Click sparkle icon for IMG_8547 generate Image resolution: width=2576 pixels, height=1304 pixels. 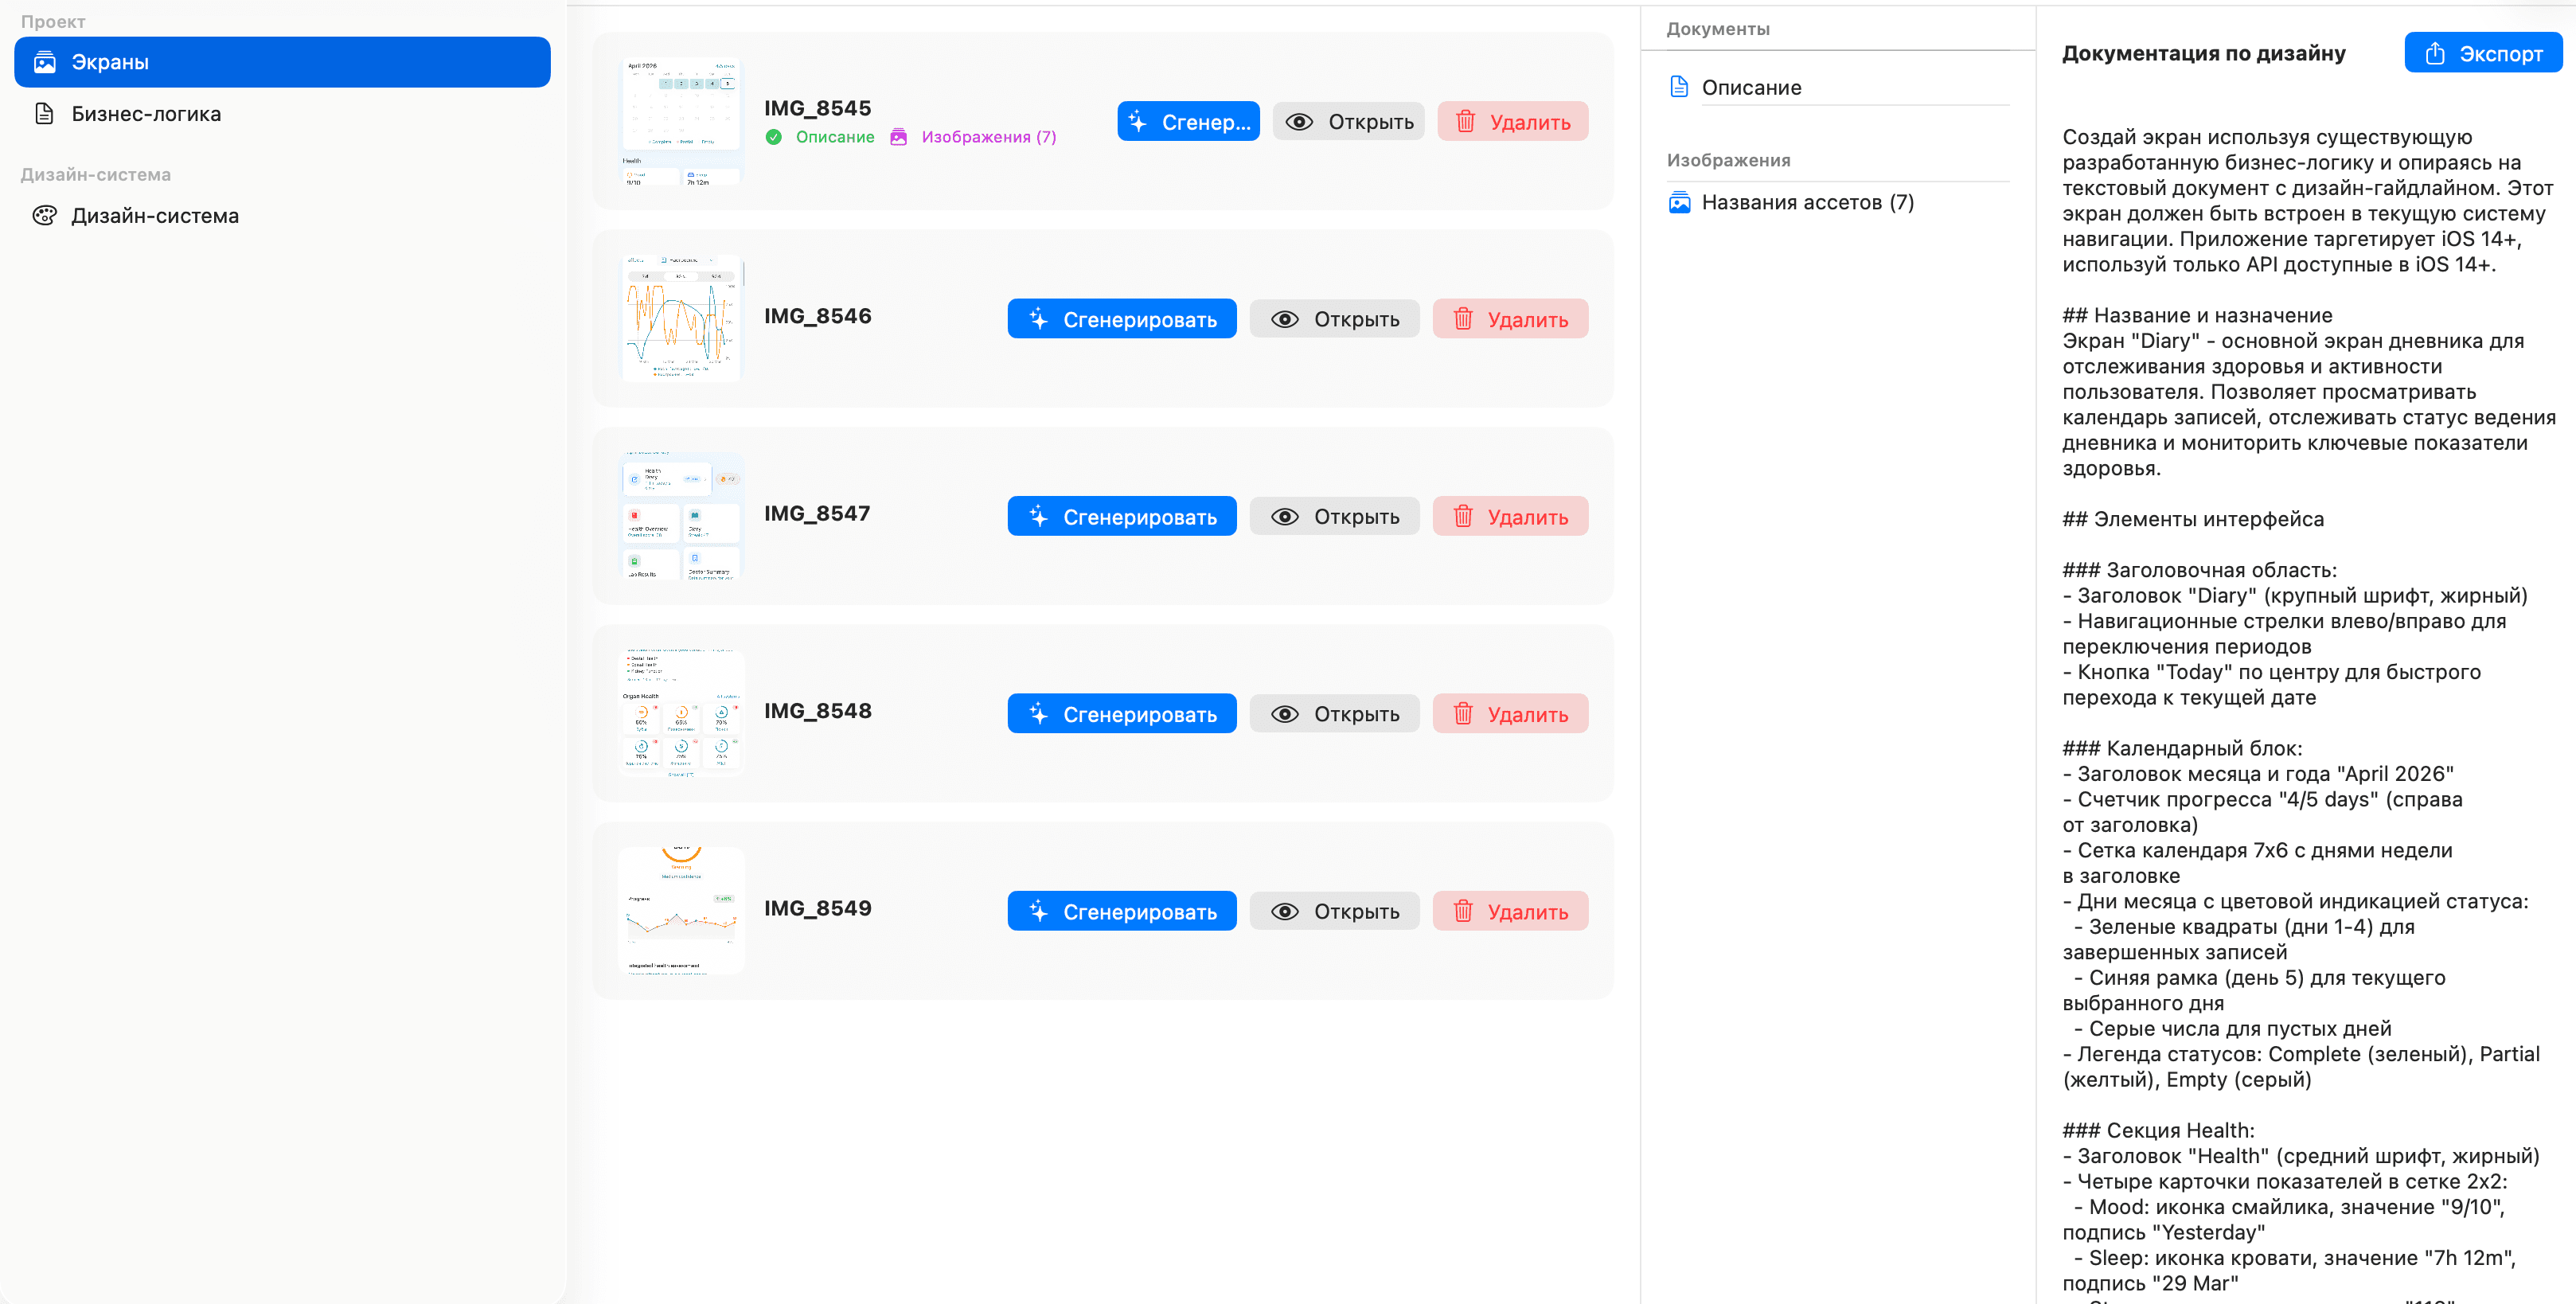pyautogui.click(x=1039, y=517)
